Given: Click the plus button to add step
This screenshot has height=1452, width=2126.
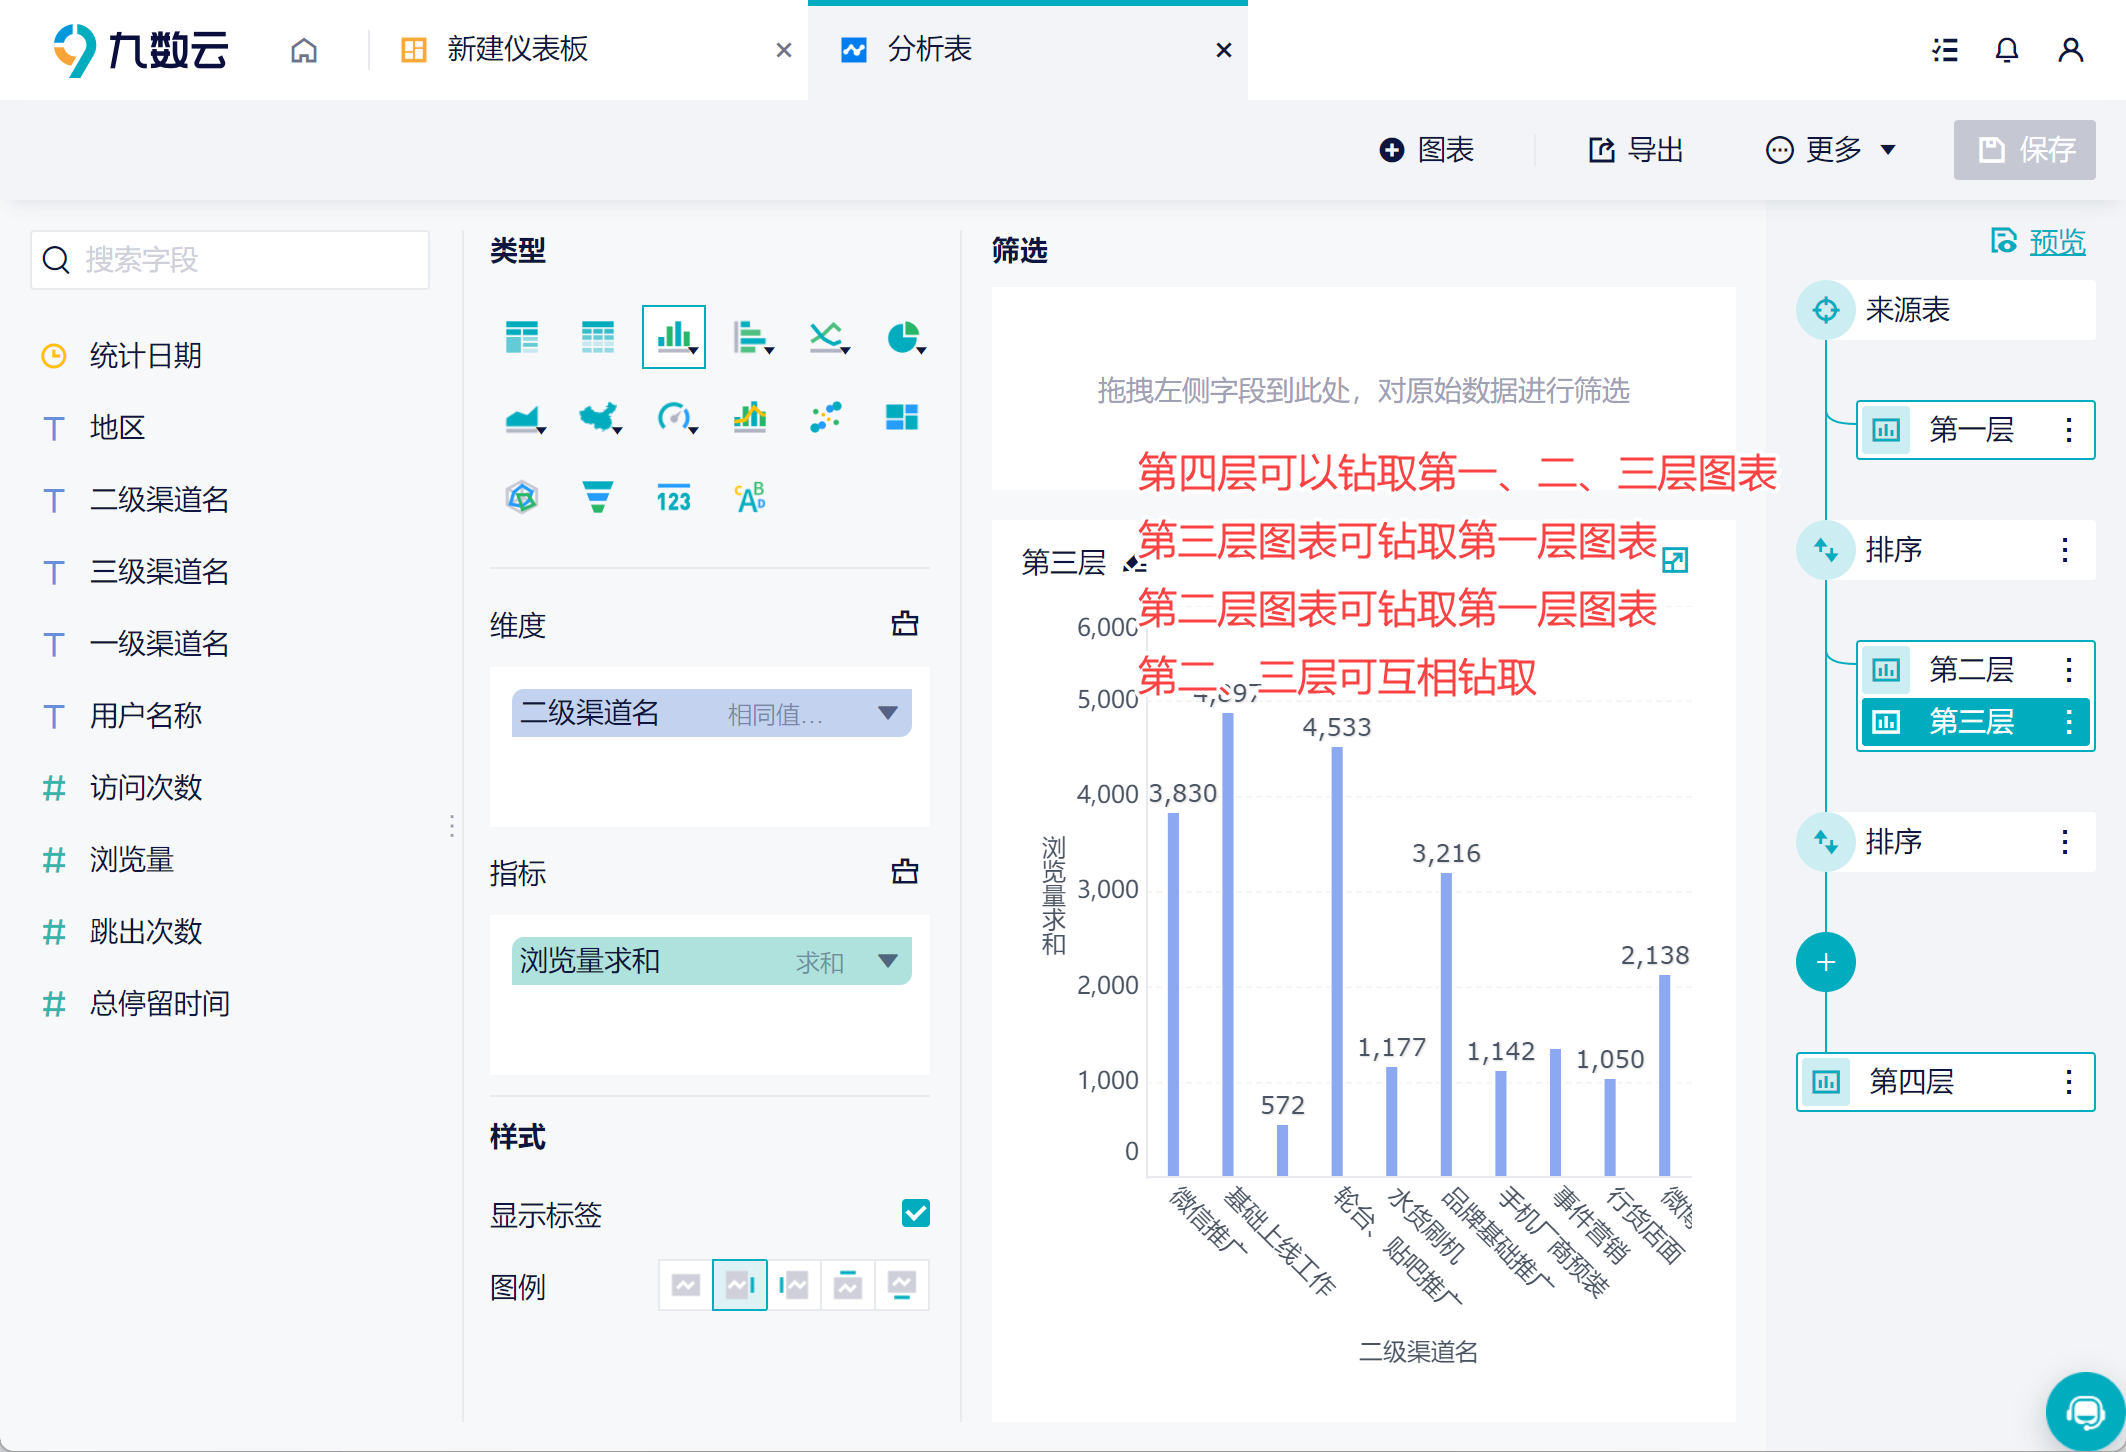Looking at the screenshot, I should coord(1825,962).
